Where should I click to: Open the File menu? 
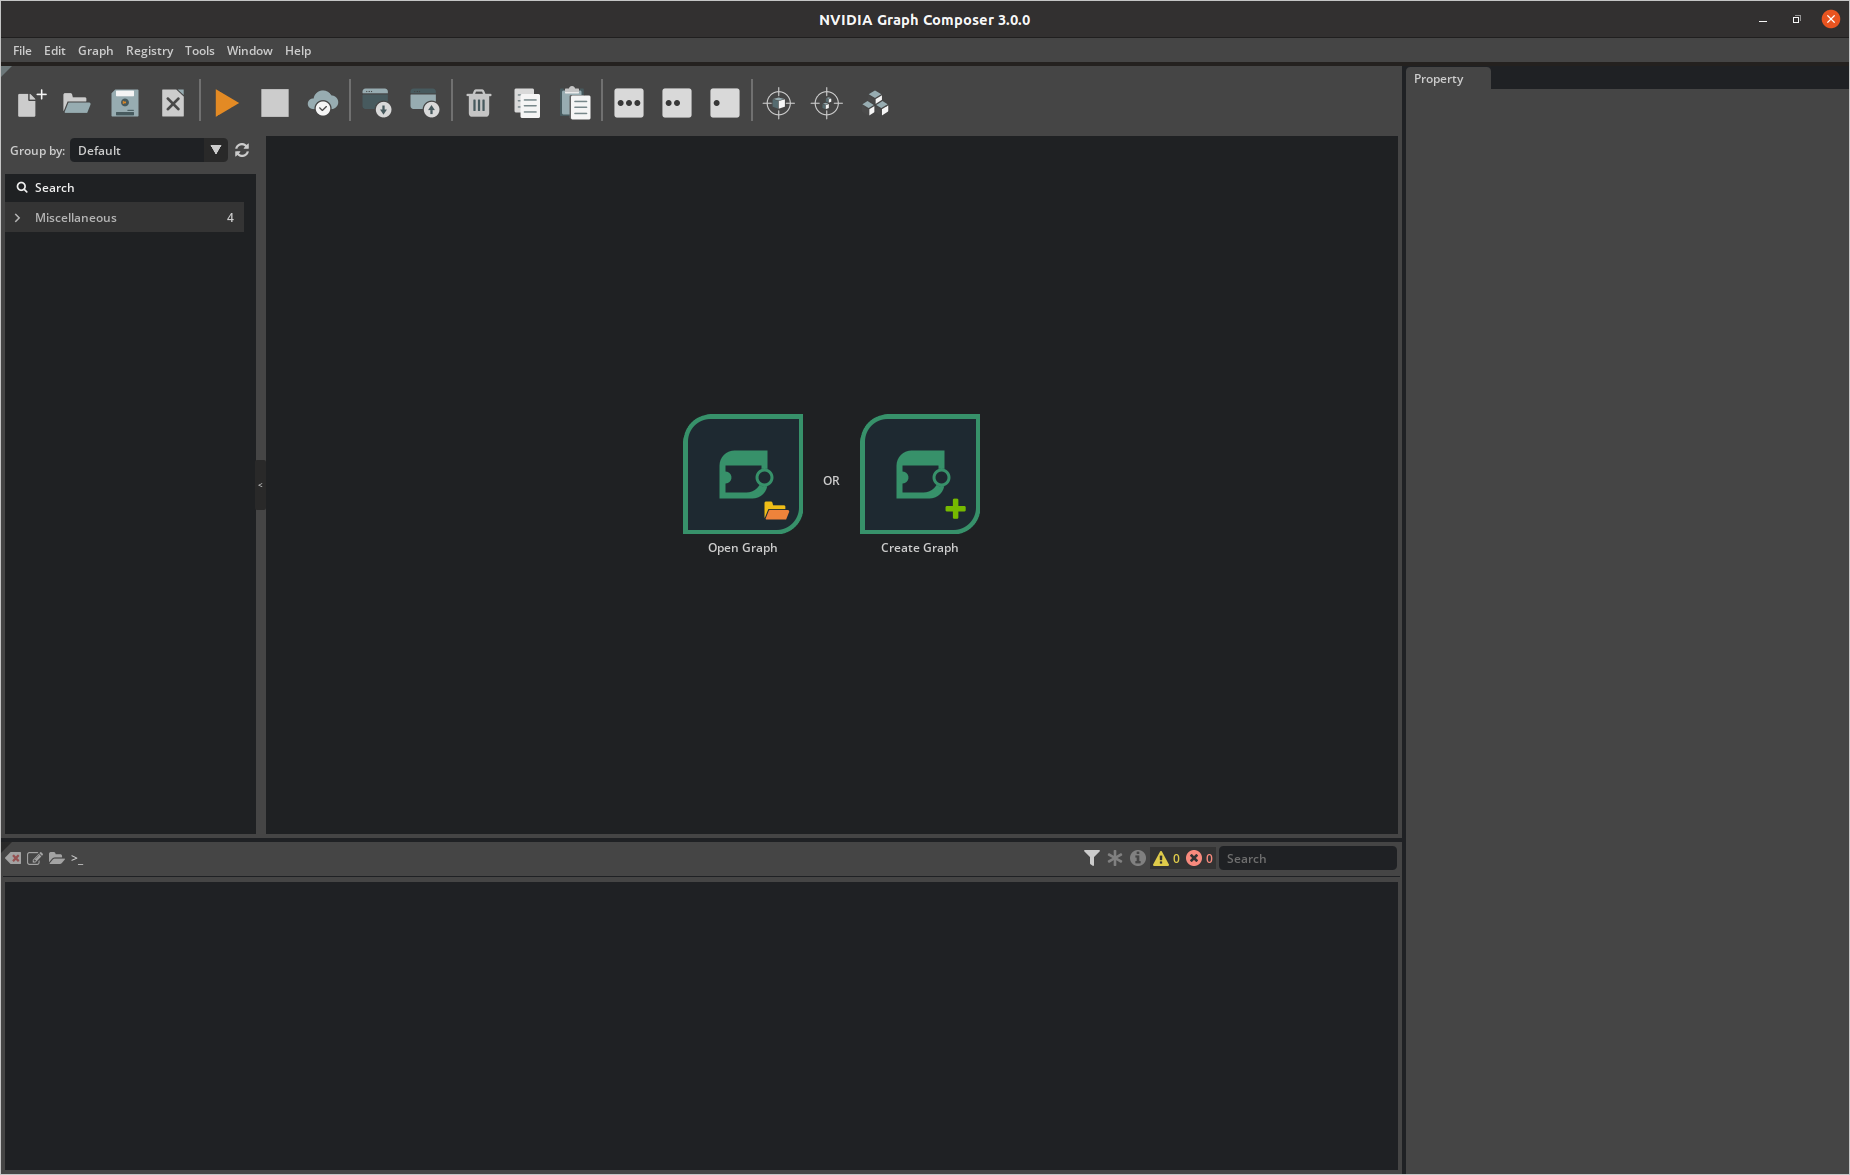coord(22,51)
